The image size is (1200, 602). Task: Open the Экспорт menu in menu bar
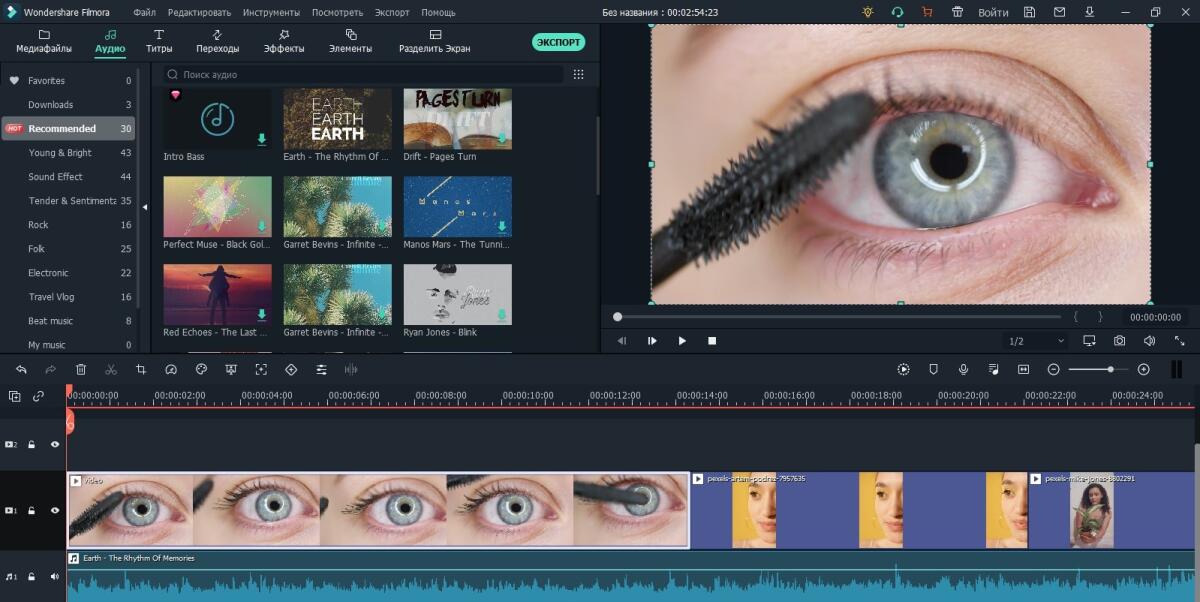pyautogui.click(x=392, y=12)
